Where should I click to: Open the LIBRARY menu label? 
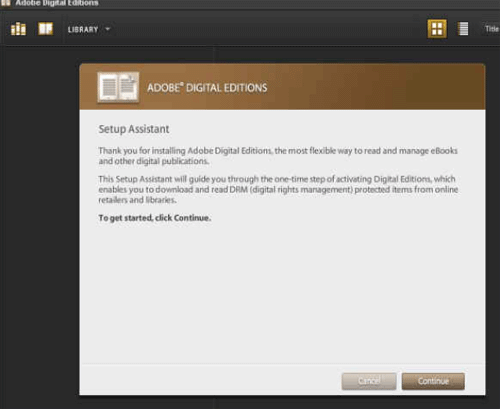coord(83,30)
